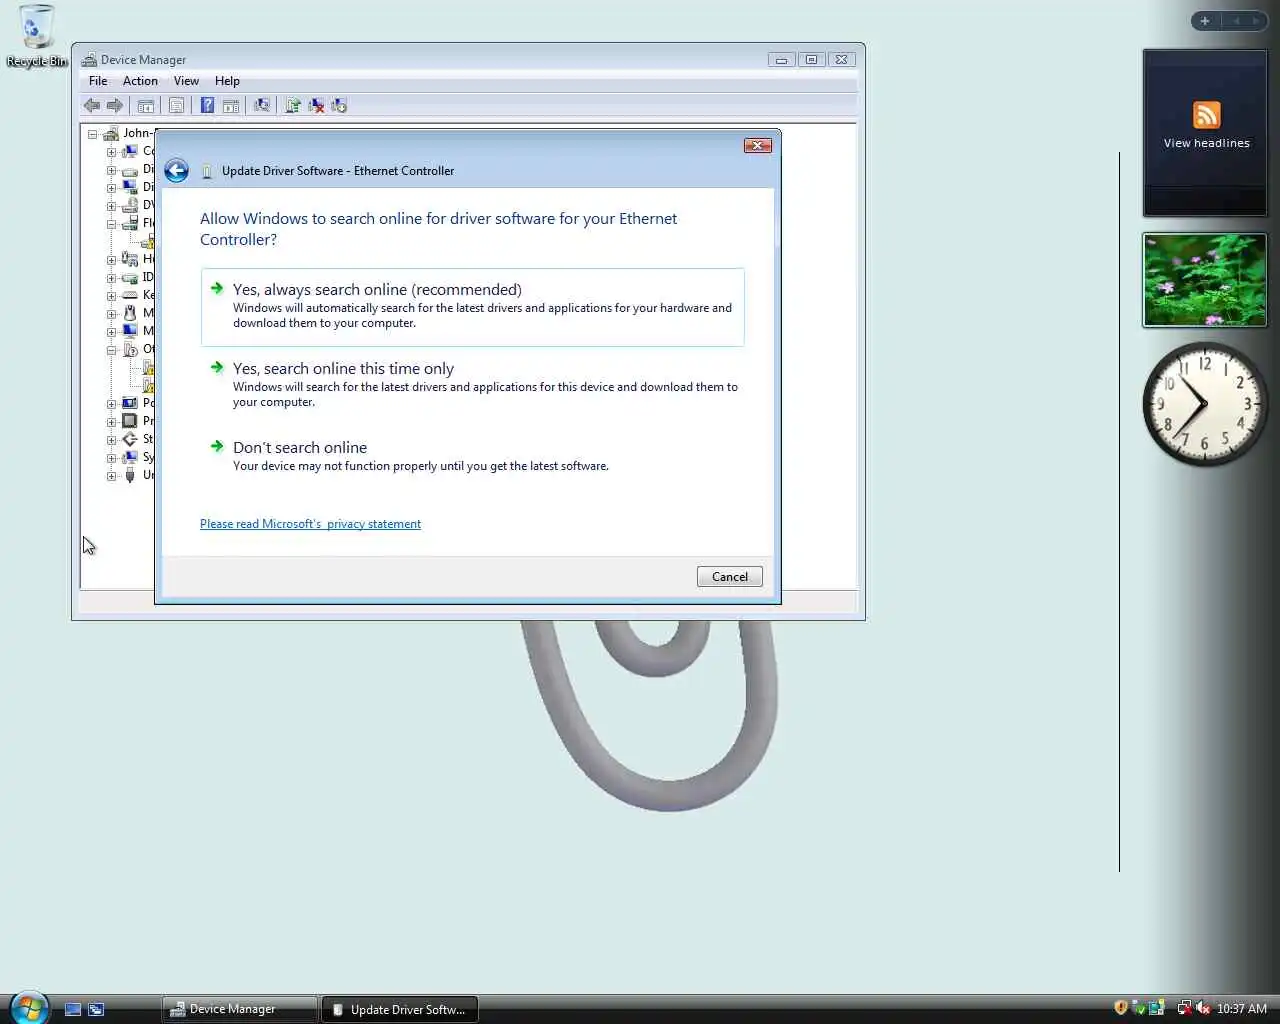Click View headlines text in feed gadget
This screenshot has width=1280, height=1024.
tap(1206, 143)
